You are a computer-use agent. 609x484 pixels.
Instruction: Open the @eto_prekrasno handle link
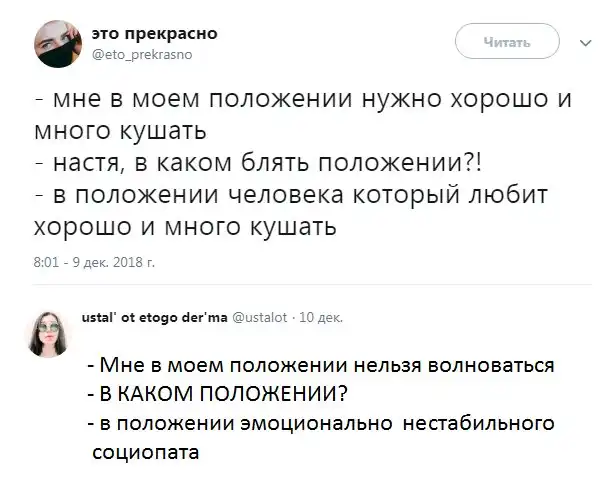point(140,55)
